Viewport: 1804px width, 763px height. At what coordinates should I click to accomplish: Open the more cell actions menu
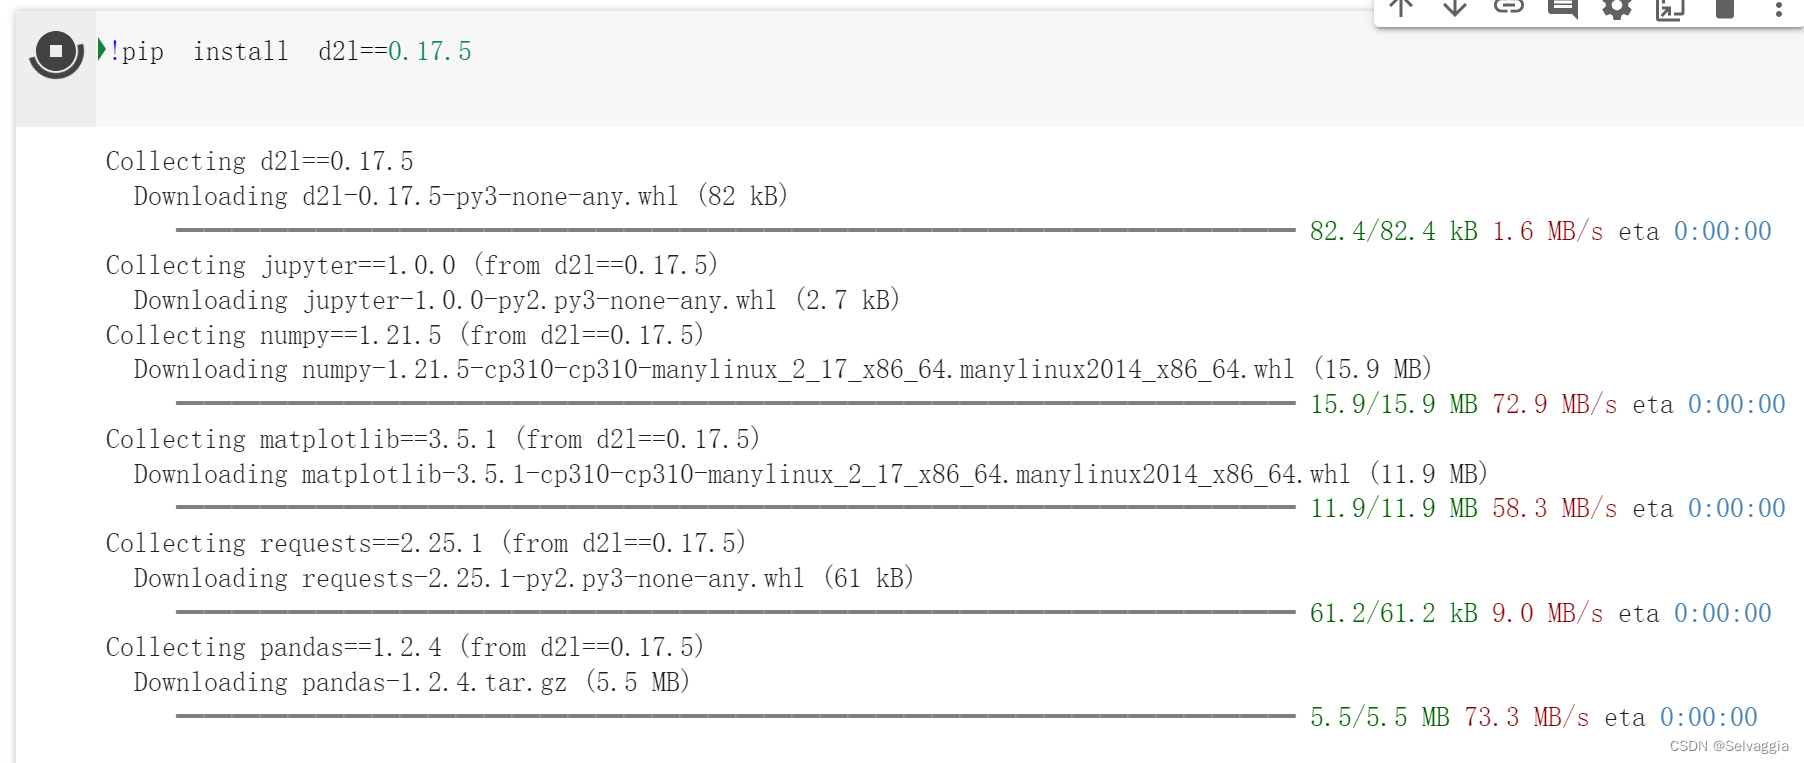1779,8
